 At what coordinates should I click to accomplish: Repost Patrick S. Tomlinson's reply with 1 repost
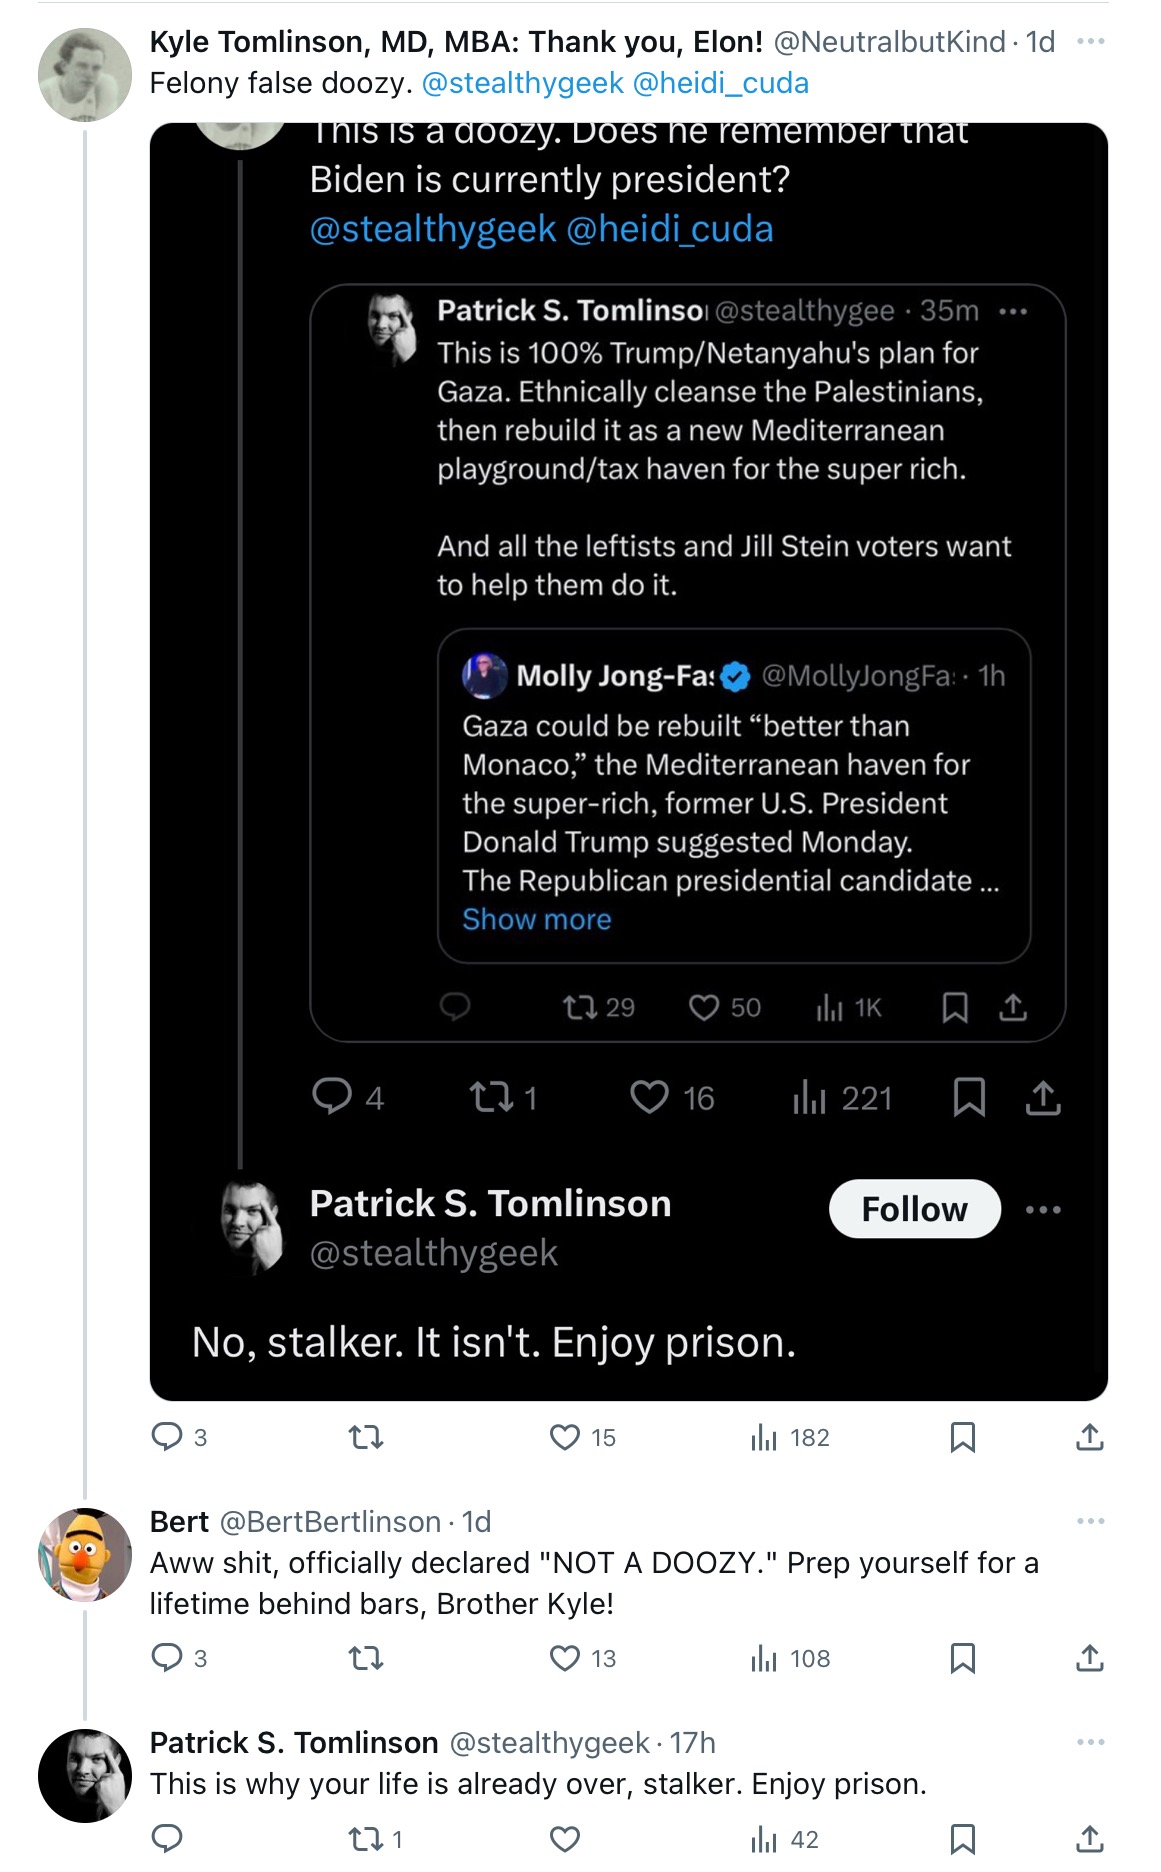coord(375,1839)
